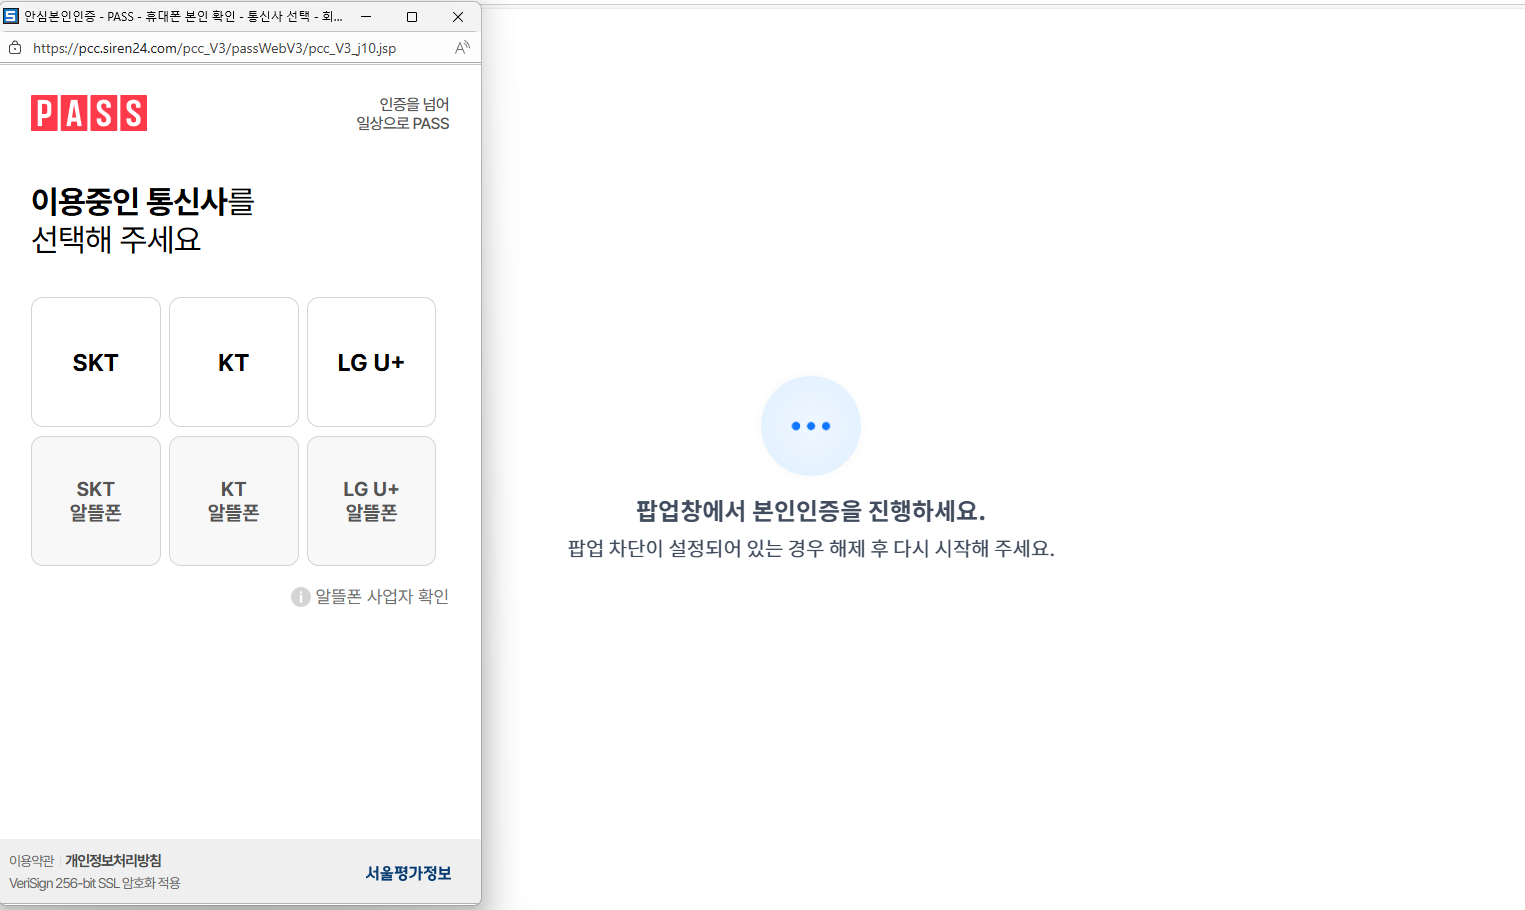Click the popup window's title bar app icon
The image size is (1525, 910).
tap(11, 16)
